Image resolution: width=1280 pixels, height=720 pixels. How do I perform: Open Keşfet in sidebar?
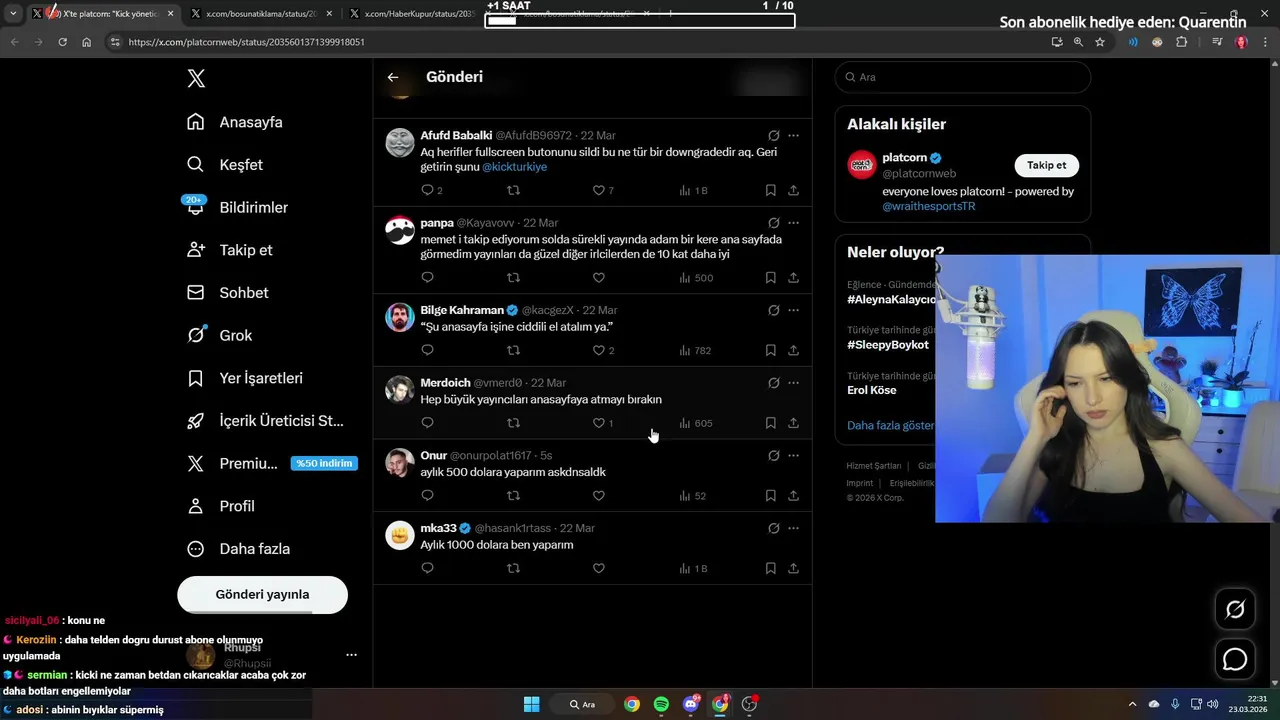[x=225, y=165]
